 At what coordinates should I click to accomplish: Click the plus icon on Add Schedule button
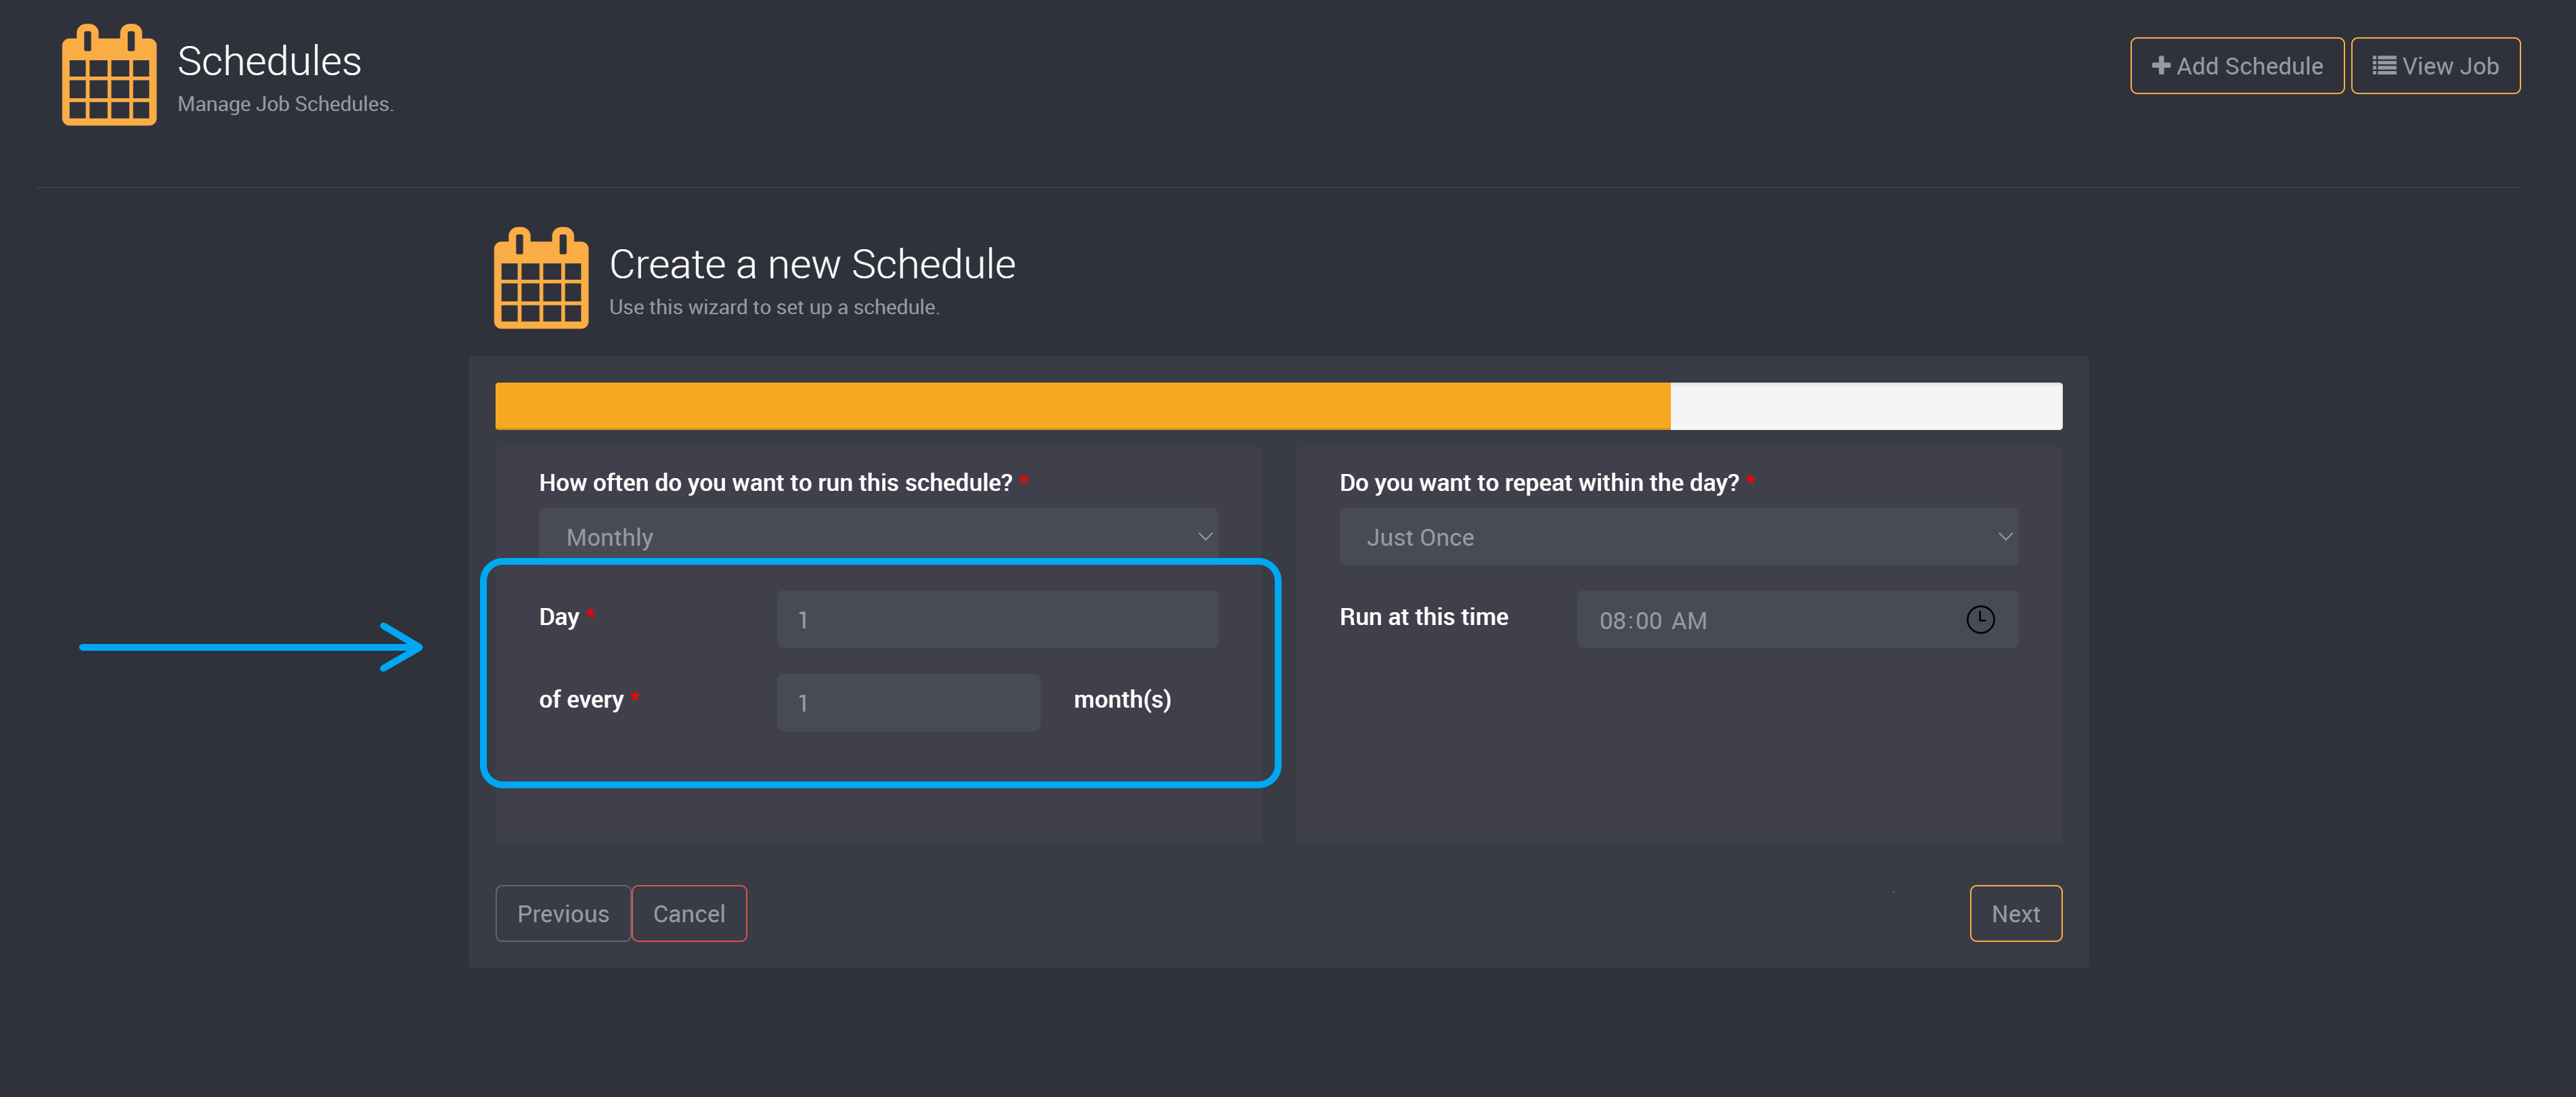pos(2160,66)
